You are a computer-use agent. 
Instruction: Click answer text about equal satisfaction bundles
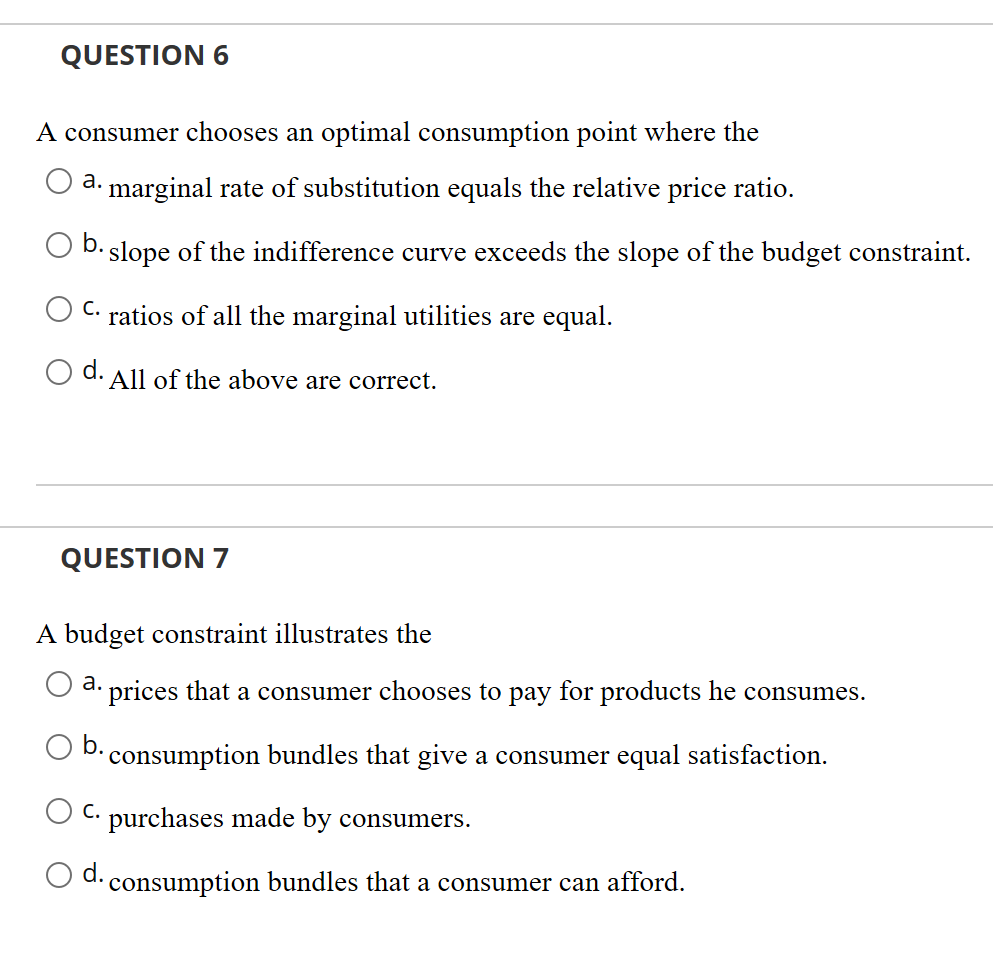468,755
